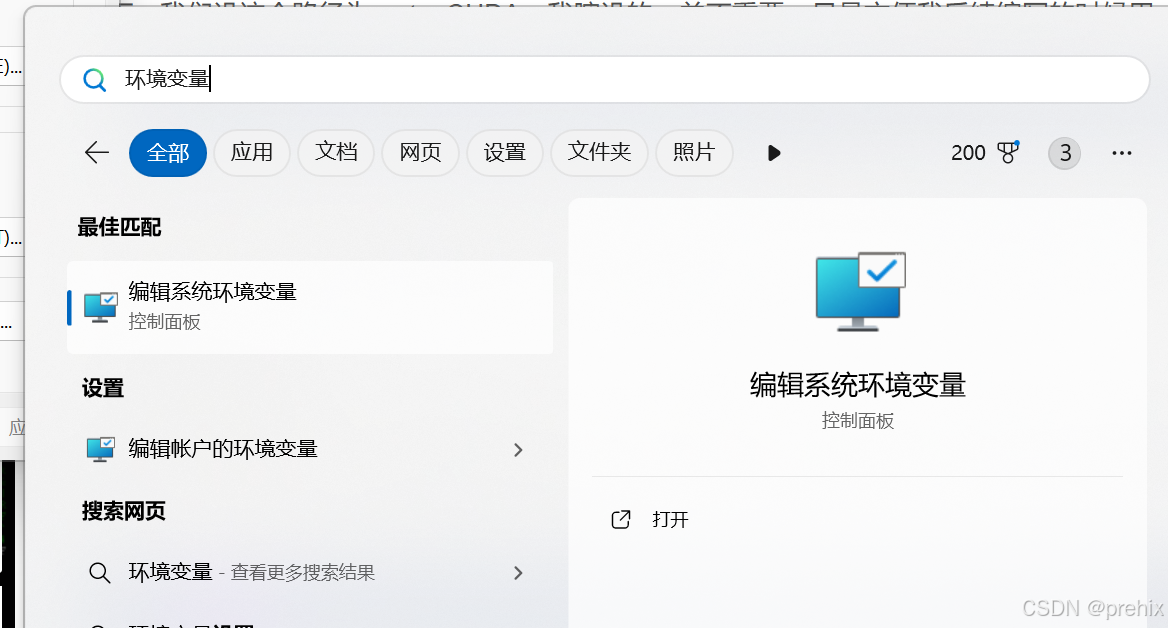Open the three-dot more options menu
The width and height of the screenshot is (1168, 628).
1122,153
